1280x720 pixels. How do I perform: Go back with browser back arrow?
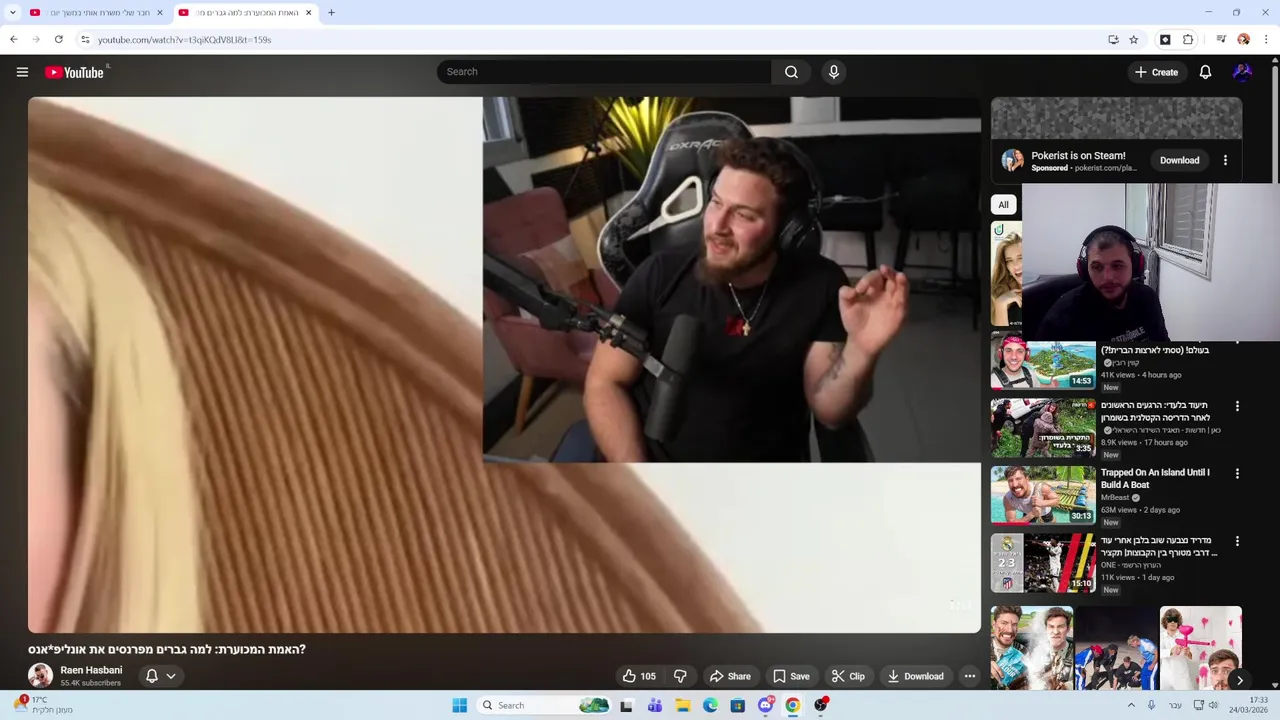click(13, 40)
